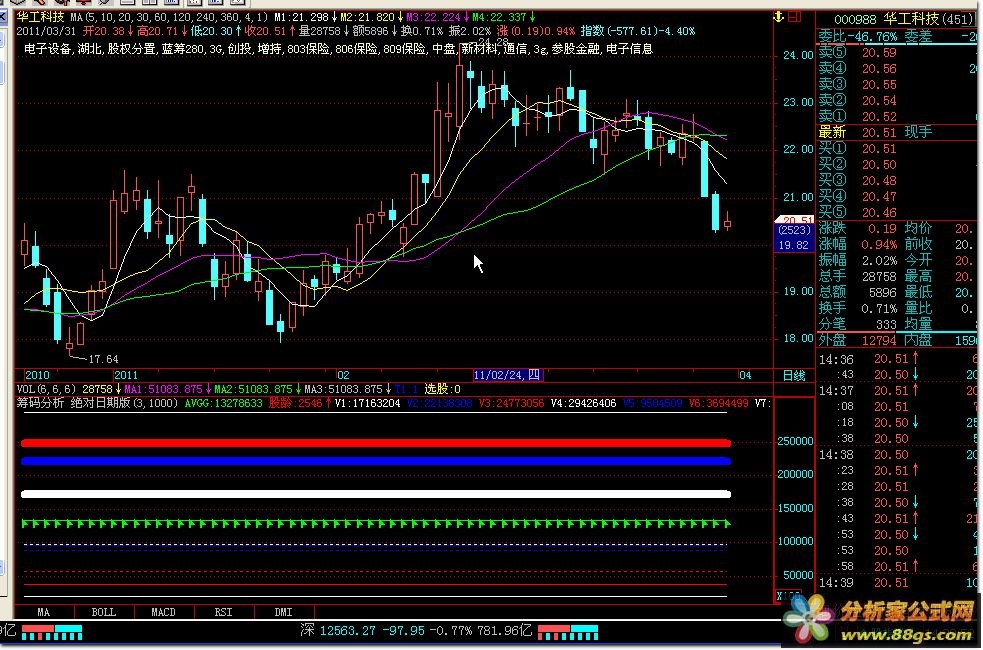Click the 卖③ 20.55 order row
983x650 pixels.
tap(898, 85)
